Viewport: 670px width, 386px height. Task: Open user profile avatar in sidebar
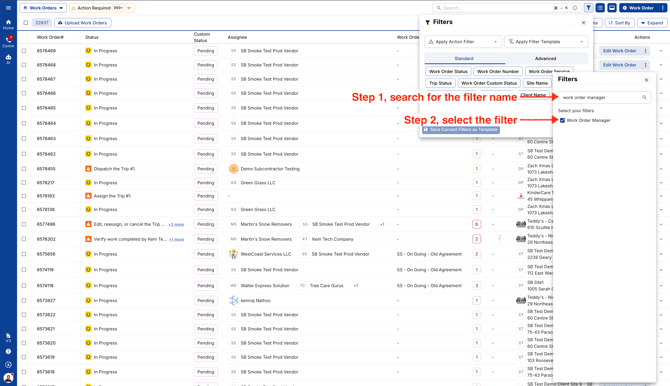coord(8,378)
